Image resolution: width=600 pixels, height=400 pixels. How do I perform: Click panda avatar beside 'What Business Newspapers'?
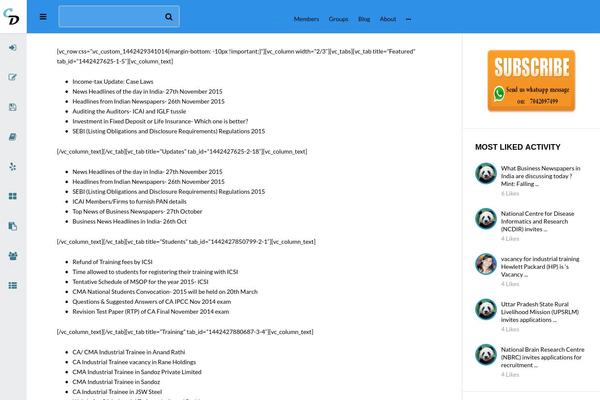[x=486, y=173]
